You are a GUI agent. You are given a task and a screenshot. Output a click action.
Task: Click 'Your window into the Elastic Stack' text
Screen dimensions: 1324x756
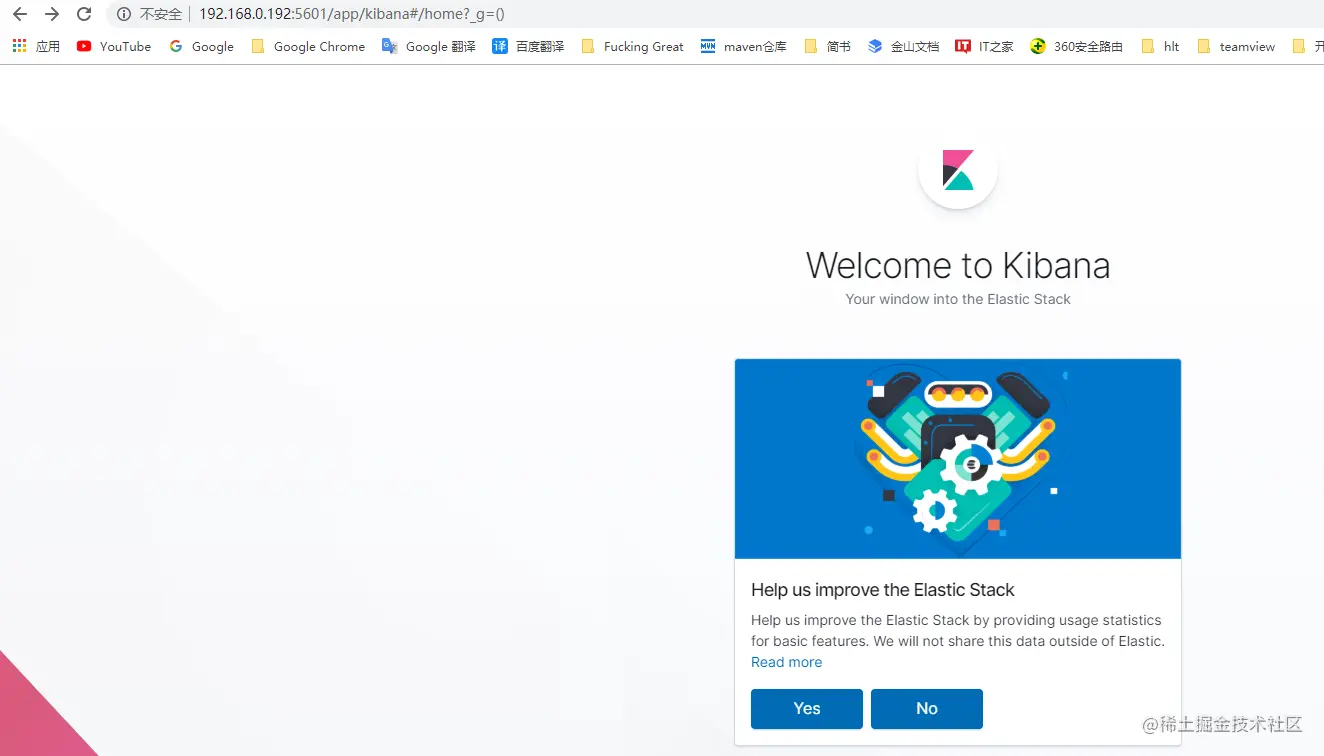click(x=958, y=299)
